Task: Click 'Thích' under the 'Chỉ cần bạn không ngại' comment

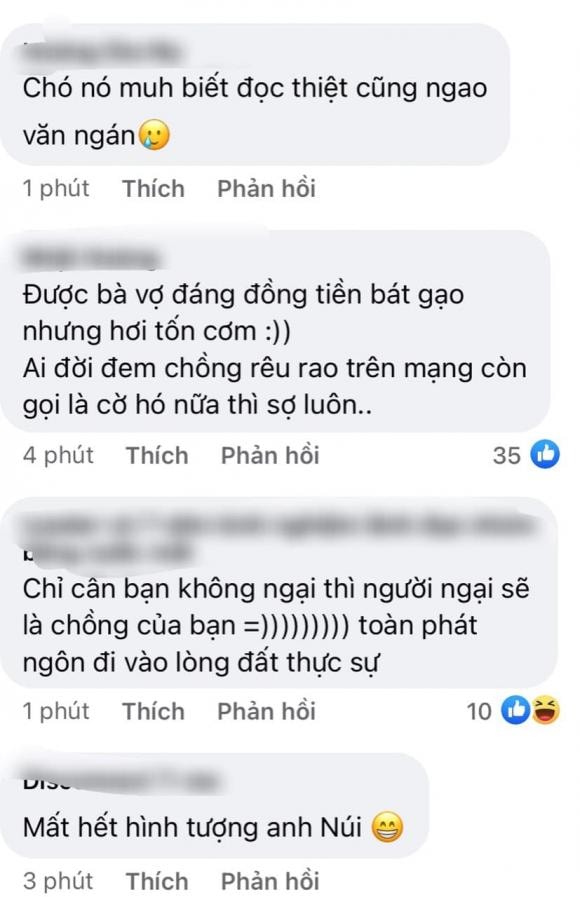Action: click(x=153, y=712)
